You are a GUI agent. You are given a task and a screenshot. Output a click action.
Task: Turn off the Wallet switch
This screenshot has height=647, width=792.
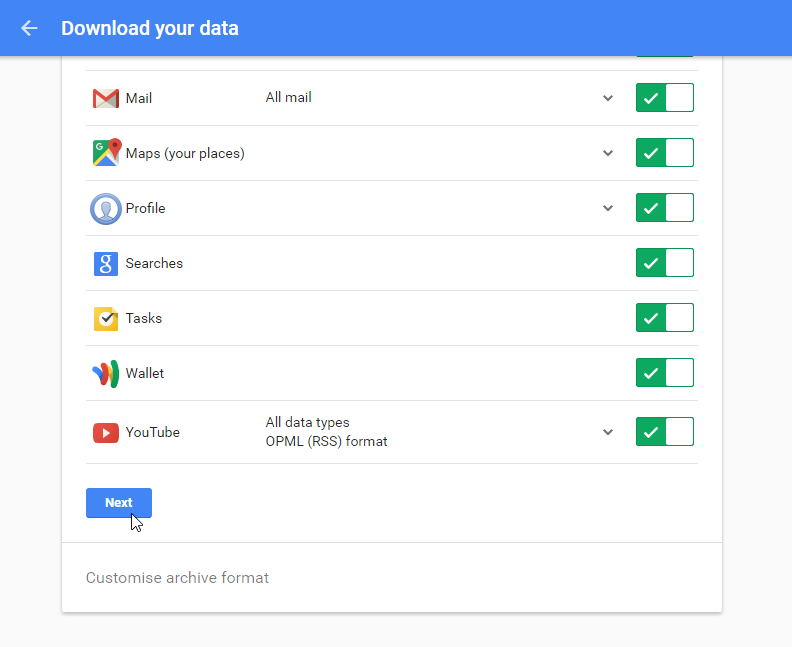[665, 373]
